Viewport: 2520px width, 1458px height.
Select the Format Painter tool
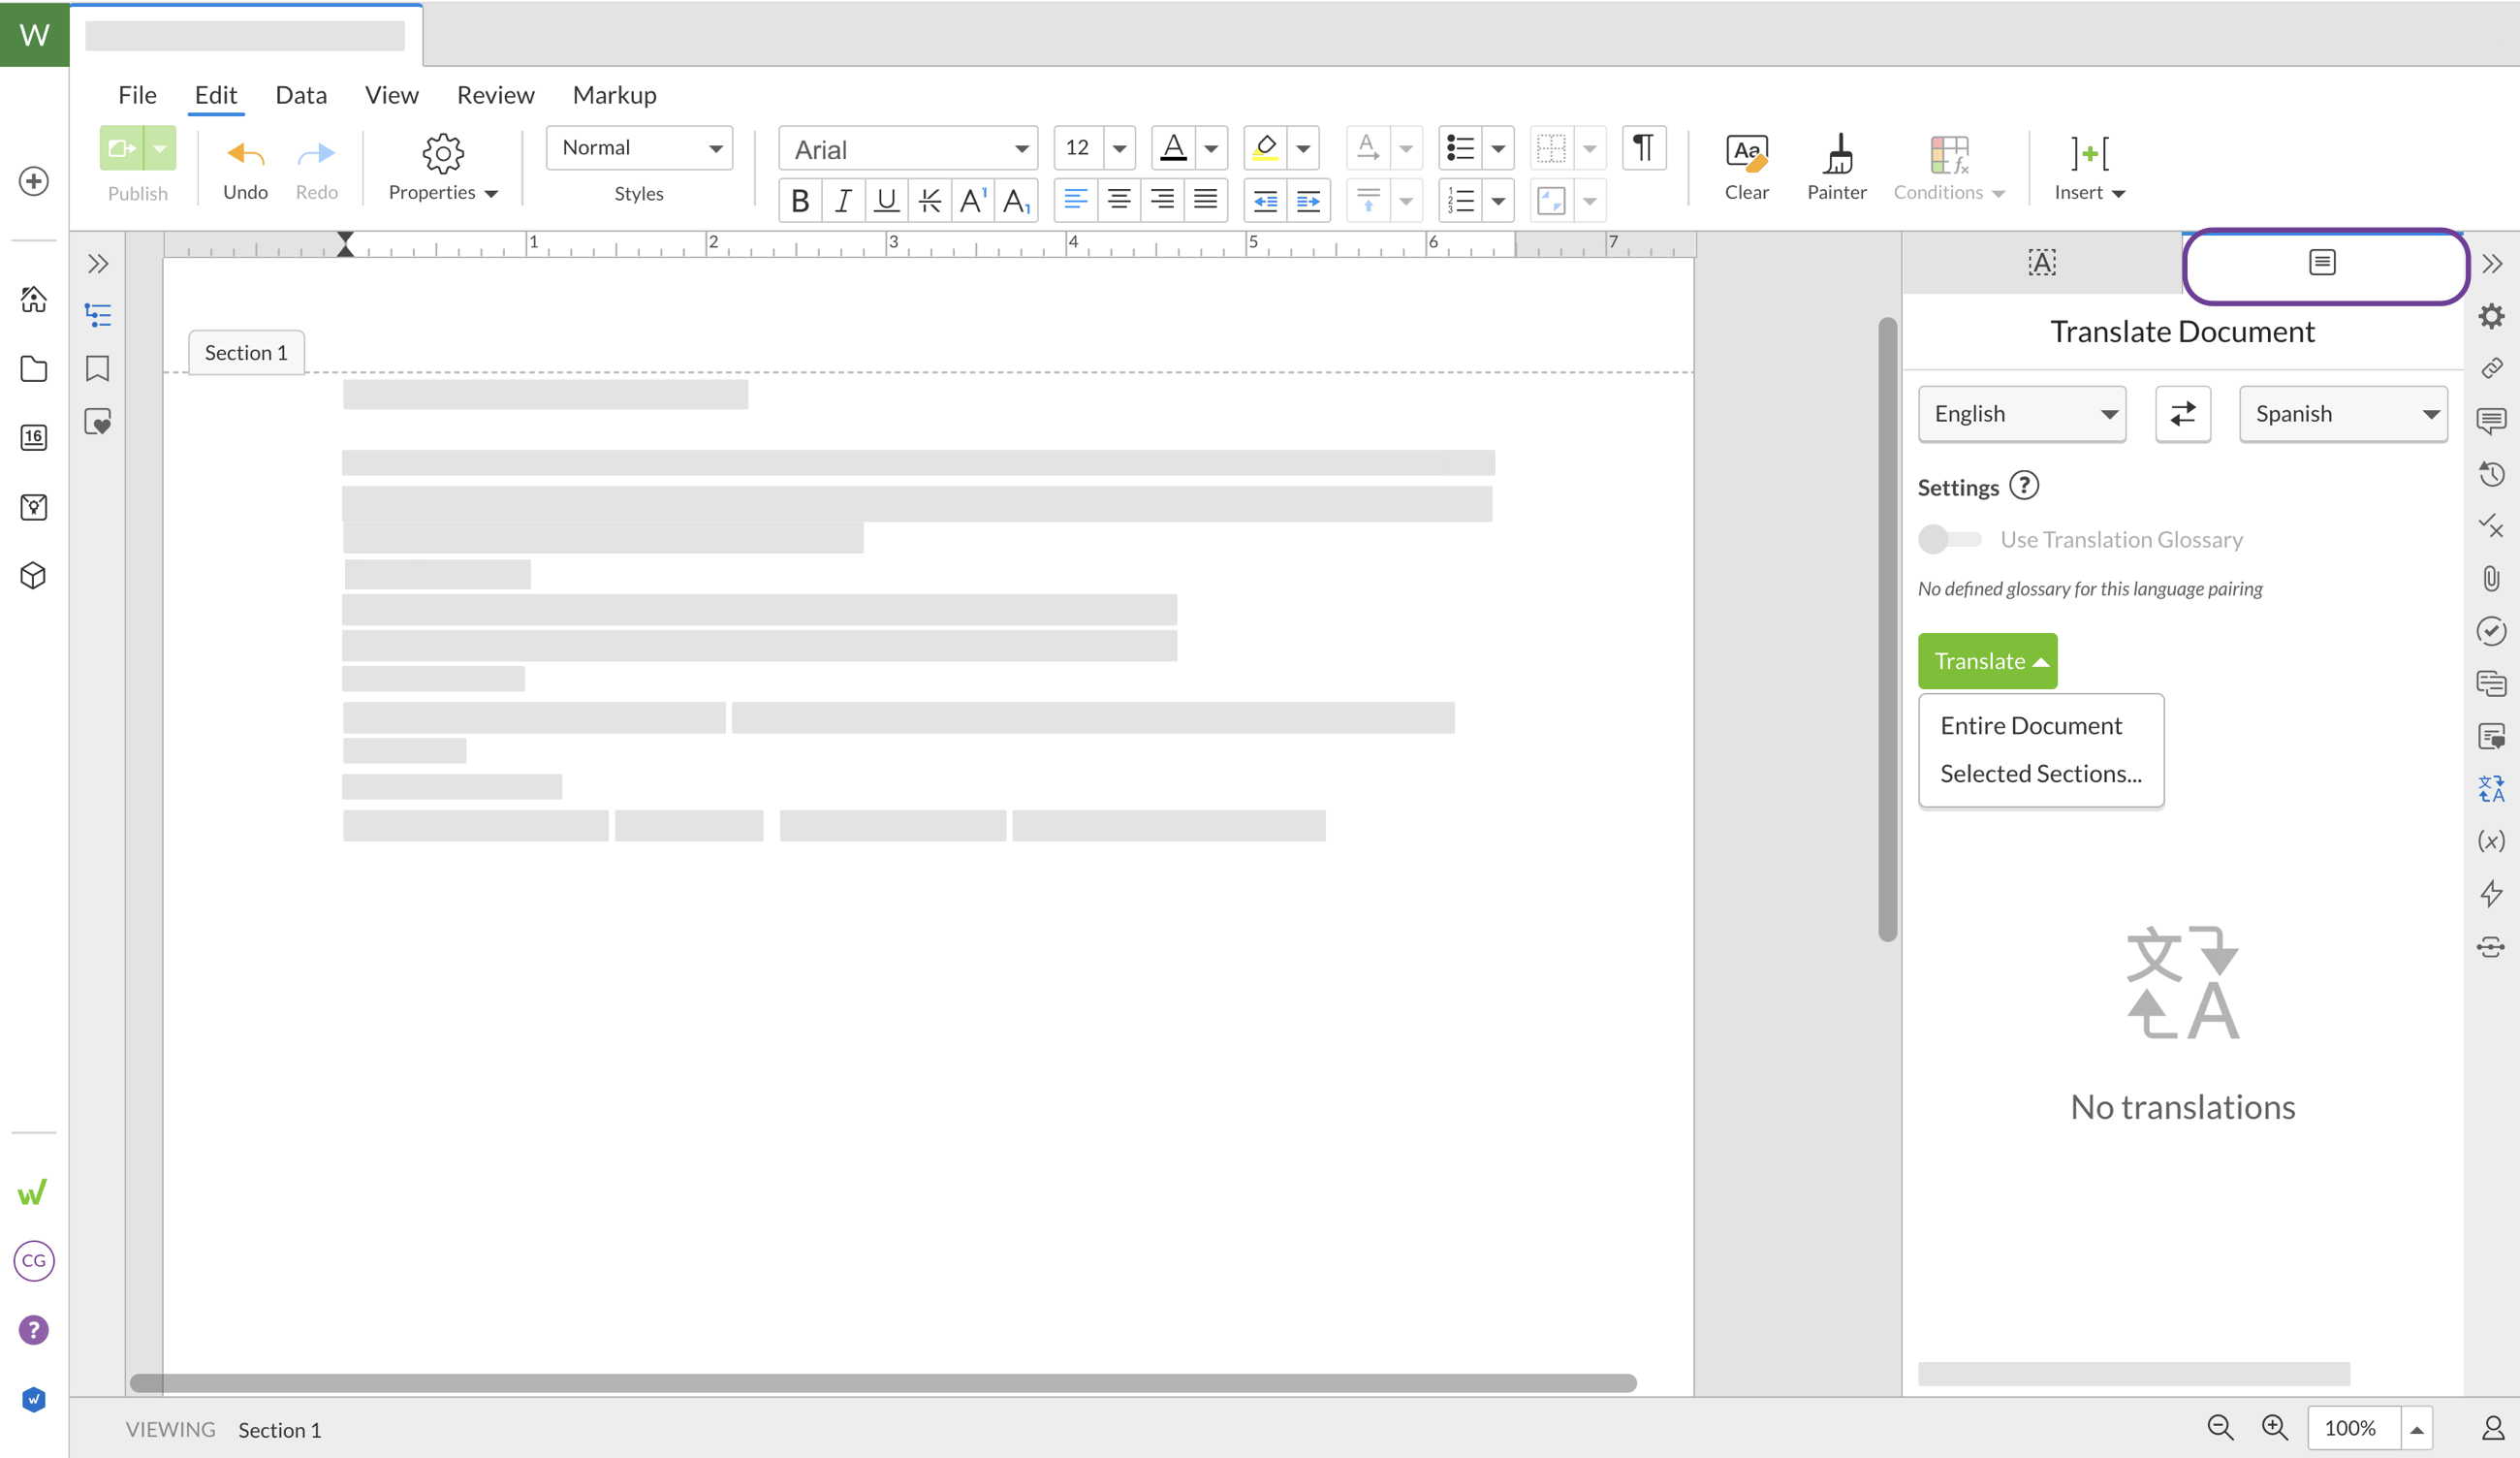pyautogui.click(x=1837, y=165)
